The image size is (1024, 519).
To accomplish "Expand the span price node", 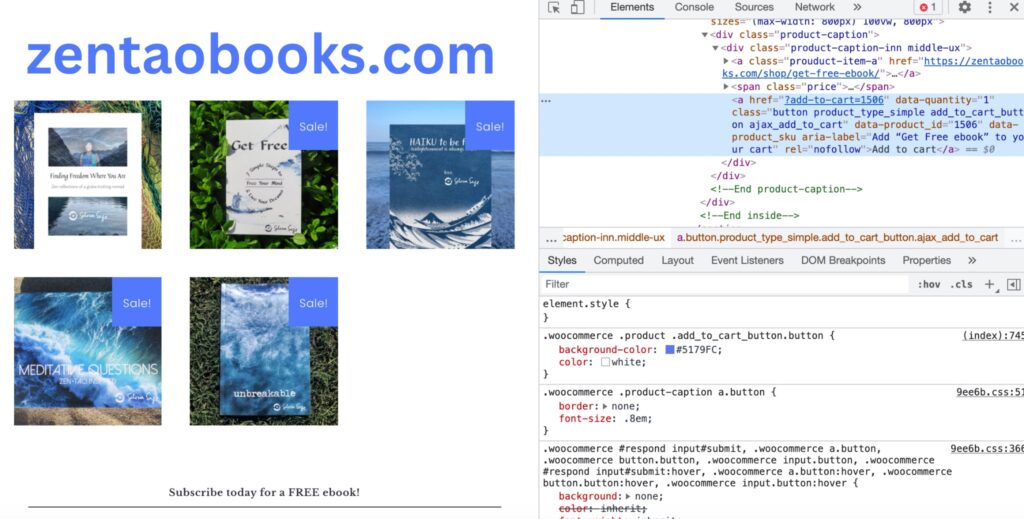I will coord(726,86).
